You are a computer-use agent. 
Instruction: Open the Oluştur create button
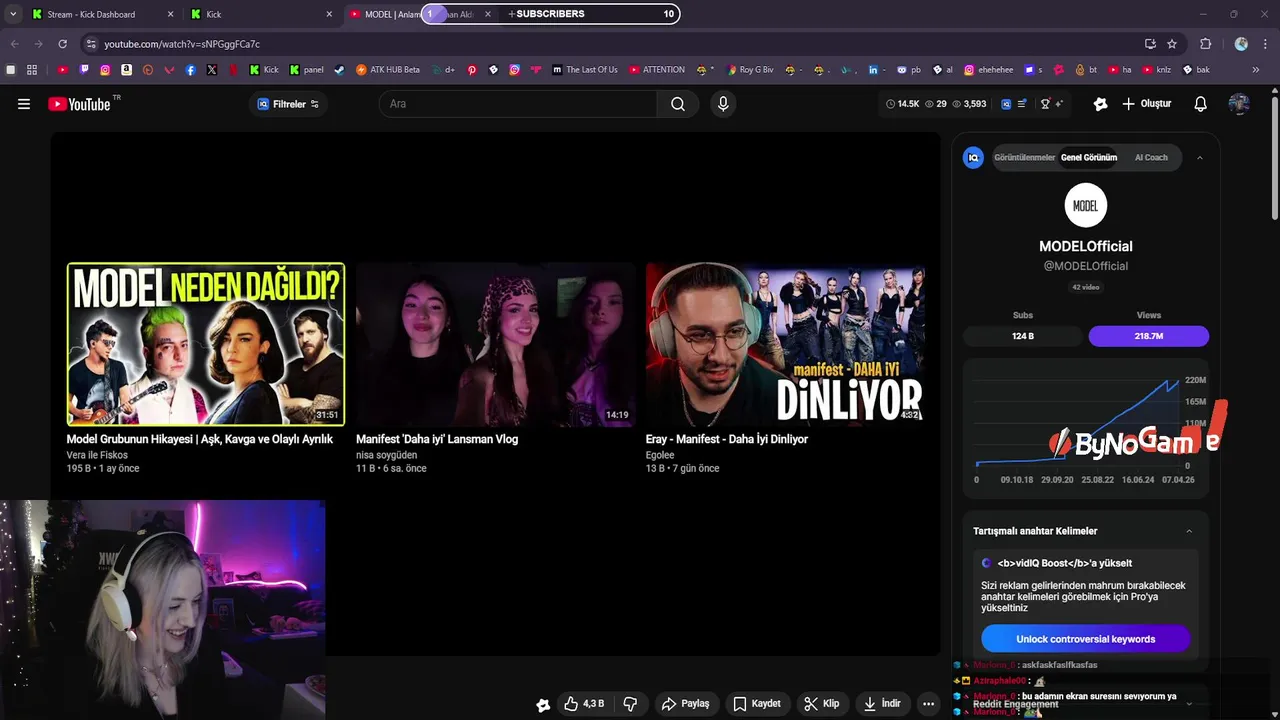pos(1147,104)
